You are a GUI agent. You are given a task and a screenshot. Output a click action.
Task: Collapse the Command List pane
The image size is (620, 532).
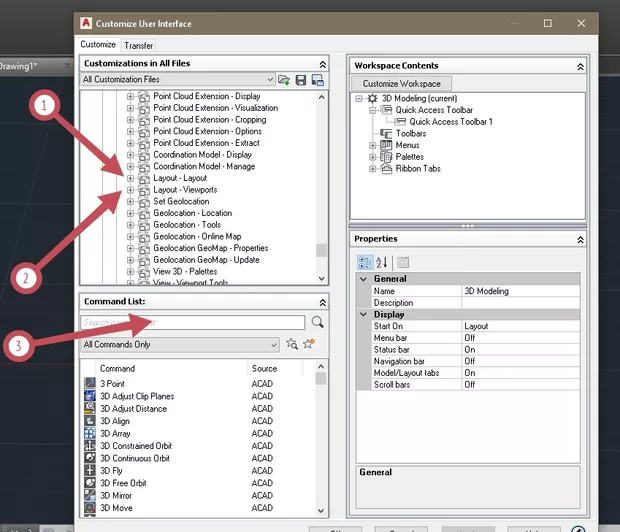(323, 302)
